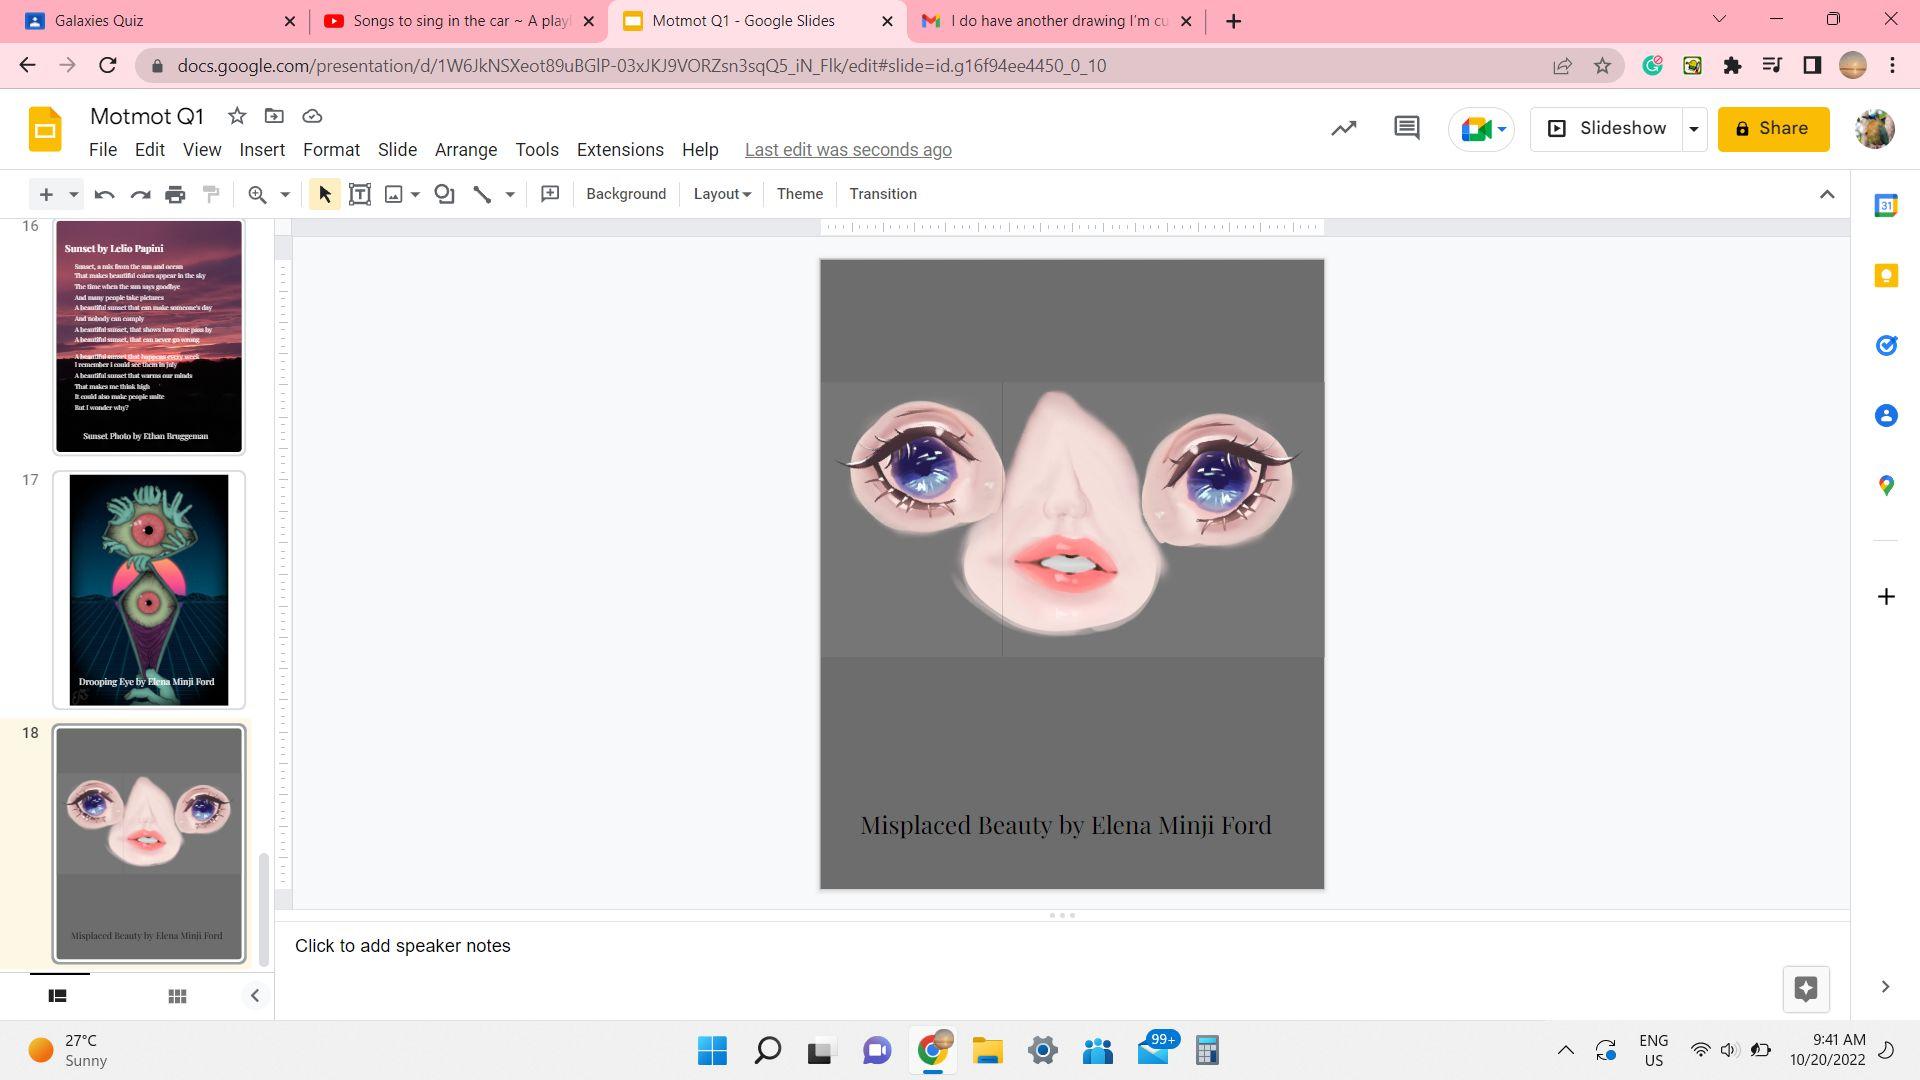Open the Layout dropdown
The image size is (1920, 1080).
(x=721, y=194)
